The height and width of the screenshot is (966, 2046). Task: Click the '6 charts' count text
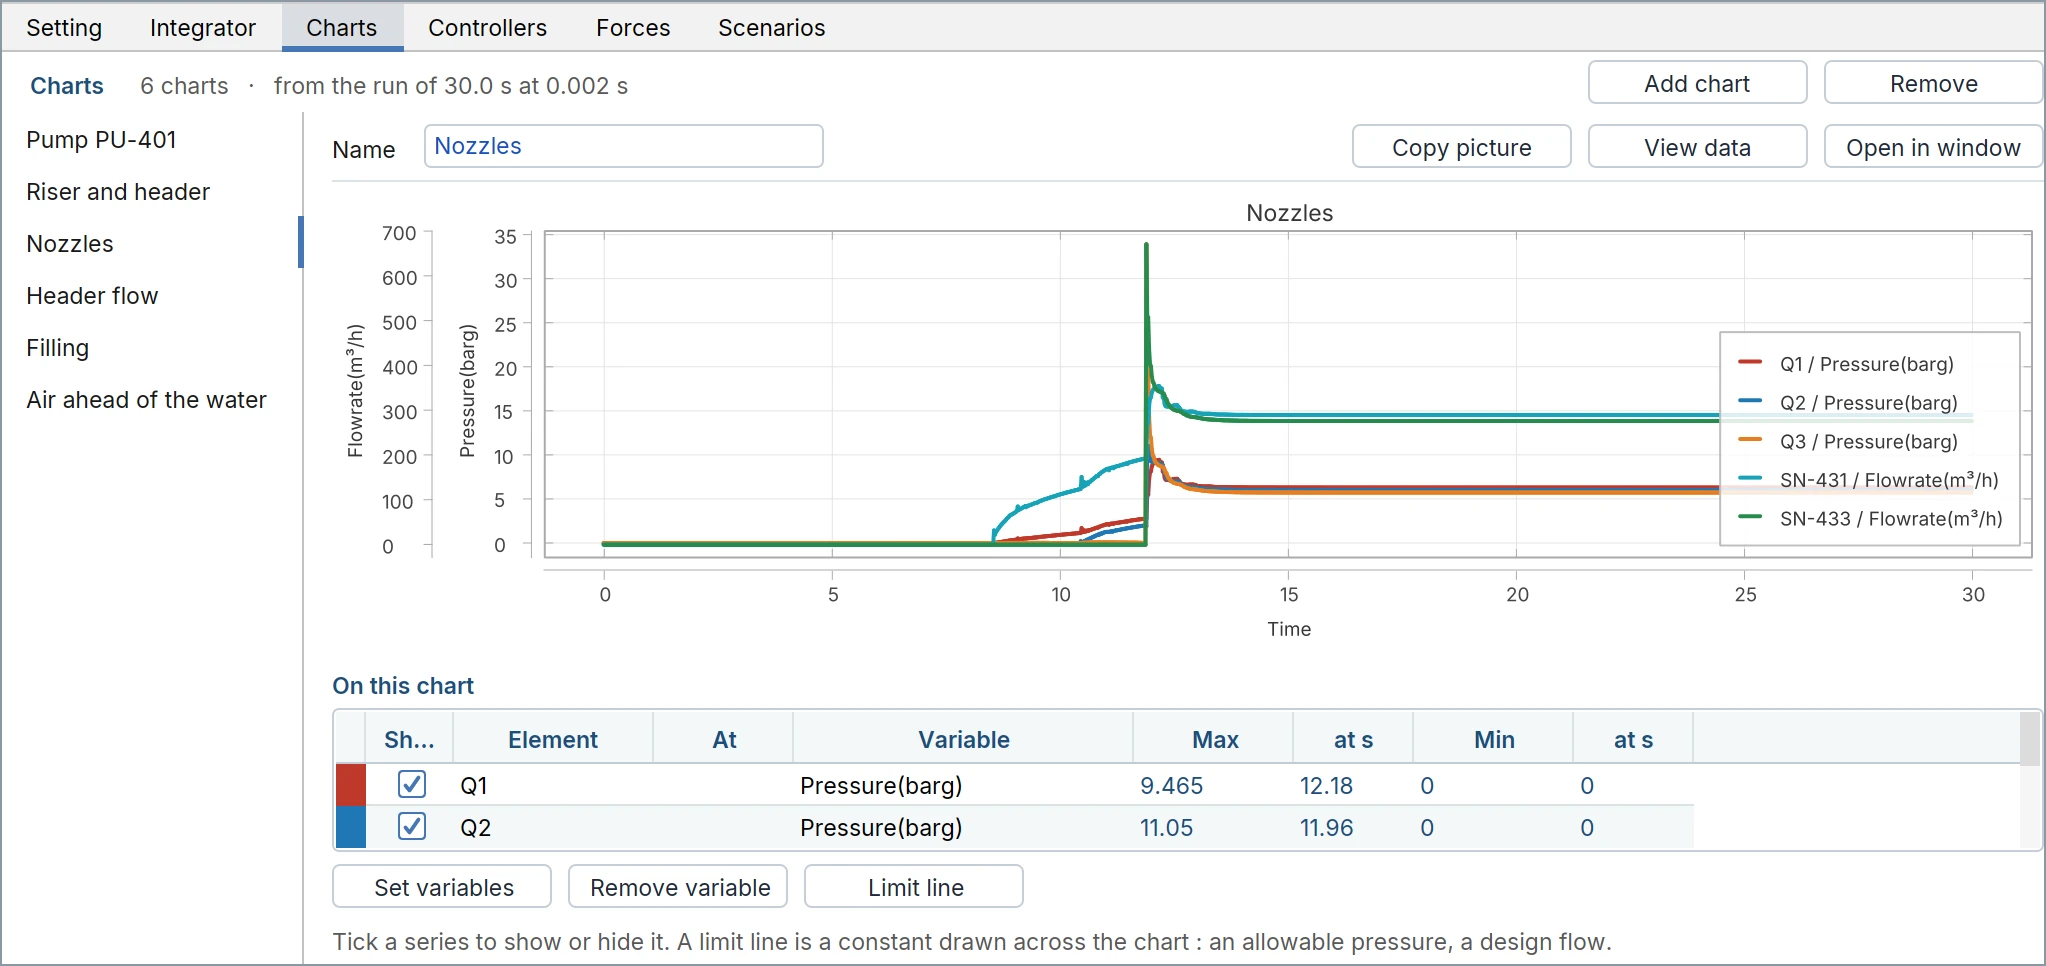[184, 86]
